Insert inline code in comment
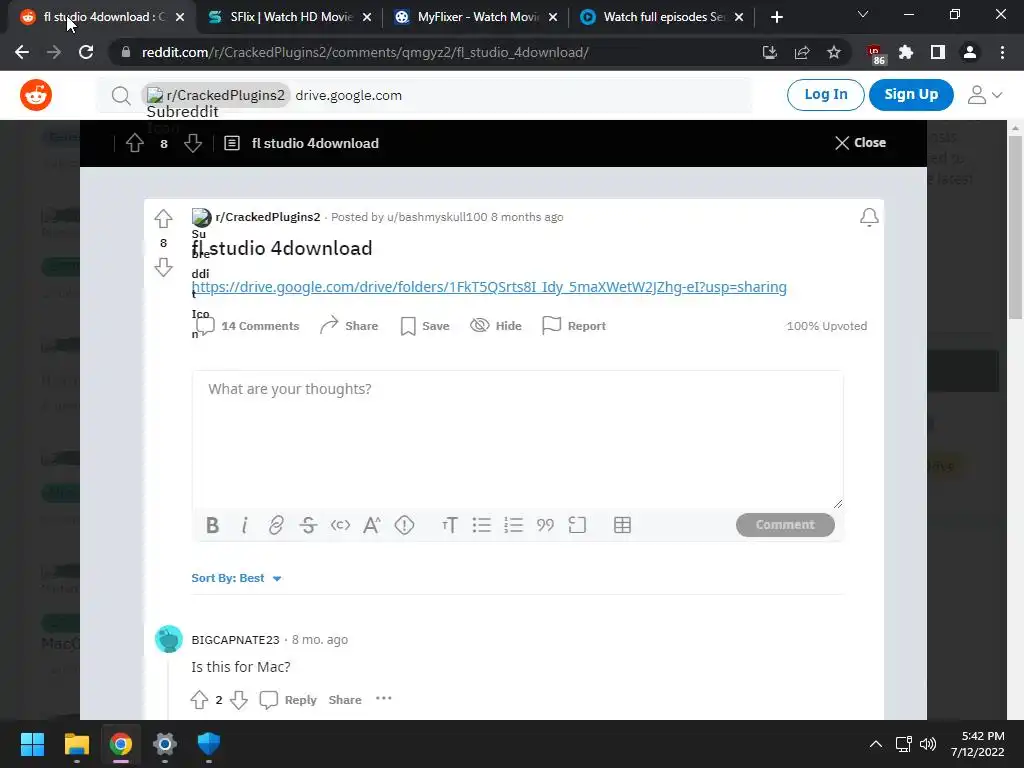This screenshot has height=768, width=1024. 340,525
